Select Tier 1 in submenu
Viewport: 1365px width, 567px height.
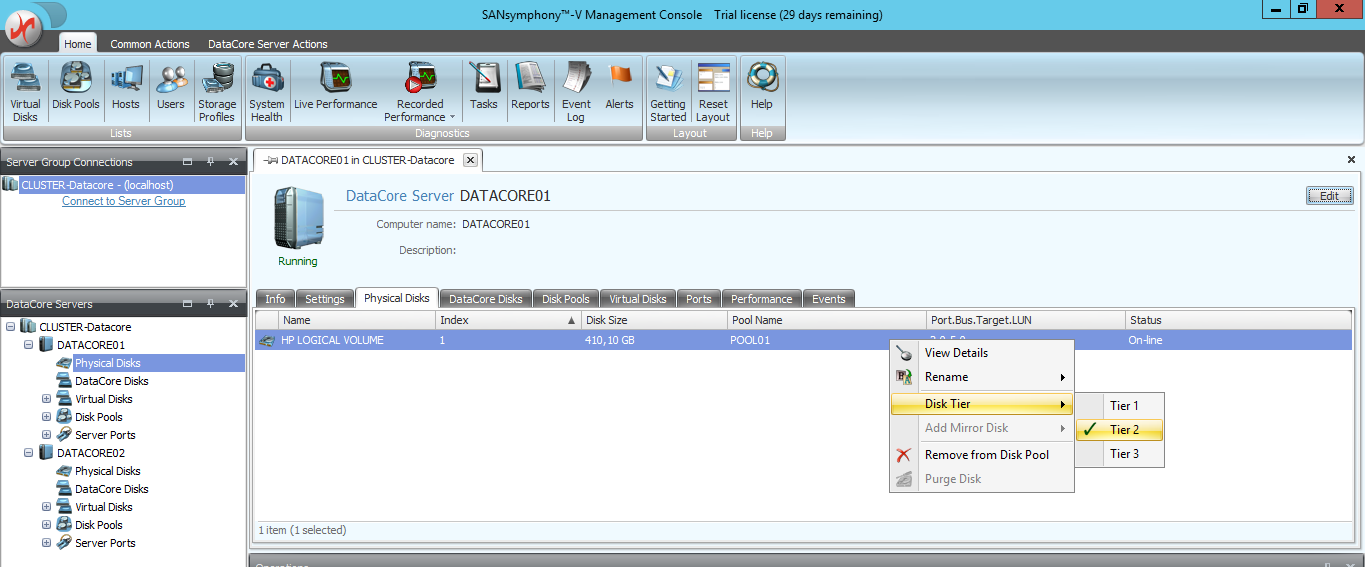click(x=1120, y=406)
